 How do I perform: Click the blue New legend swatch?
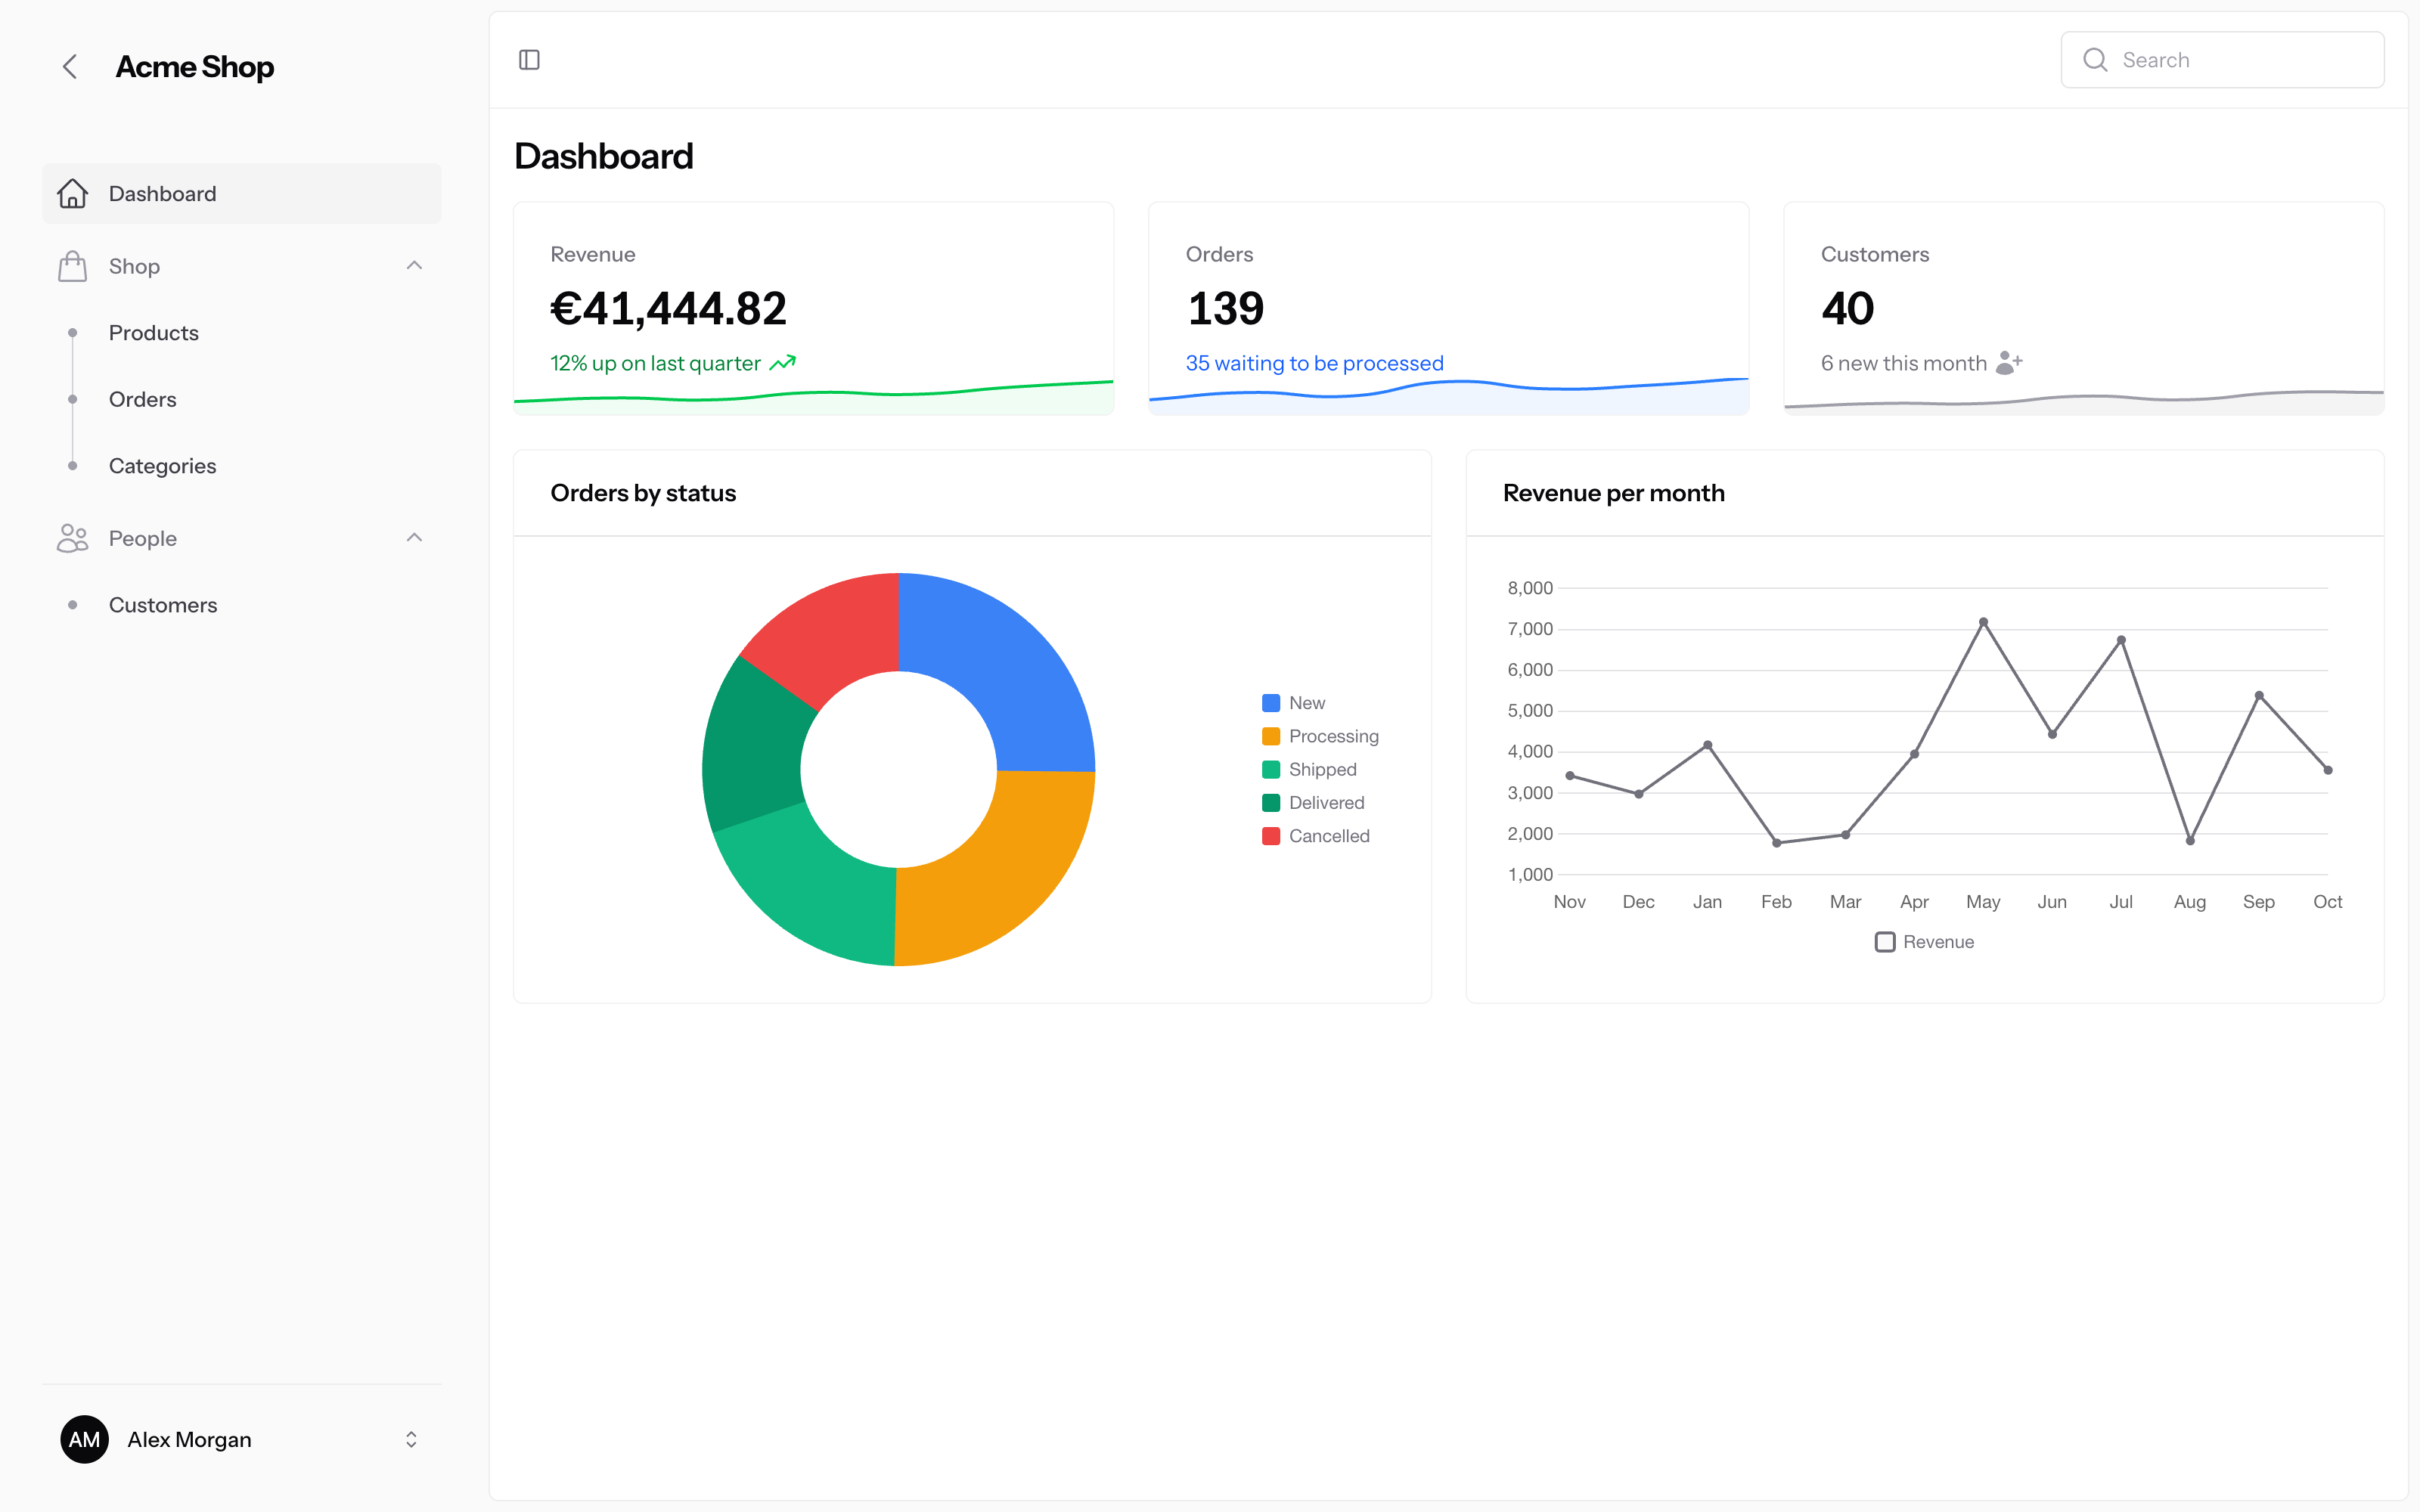coord(1270,703)
